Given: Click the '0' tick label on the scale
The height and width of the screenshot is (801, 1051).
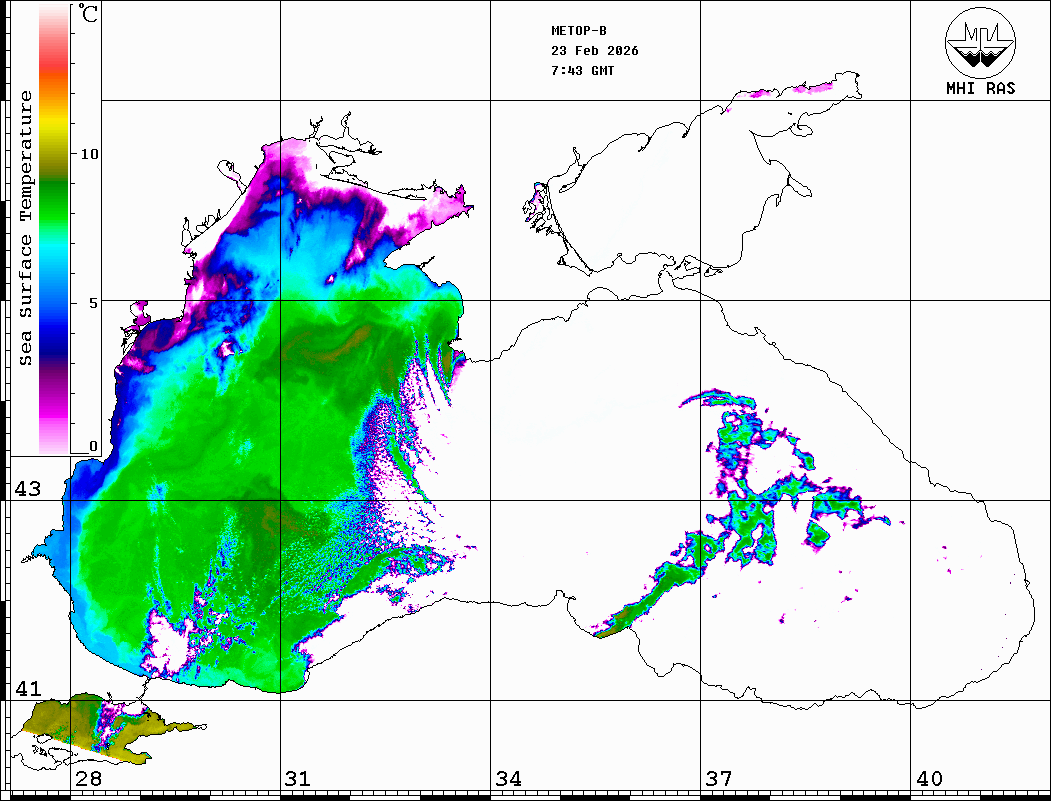Looking at the screenshot, I should click(93, 446).
